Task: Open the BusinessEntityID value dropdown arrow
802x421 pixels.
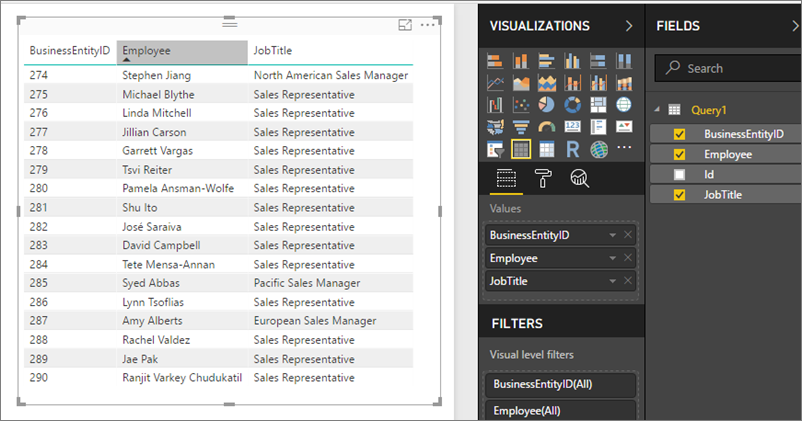Action: pyautogui.click(x=612, y=235)
